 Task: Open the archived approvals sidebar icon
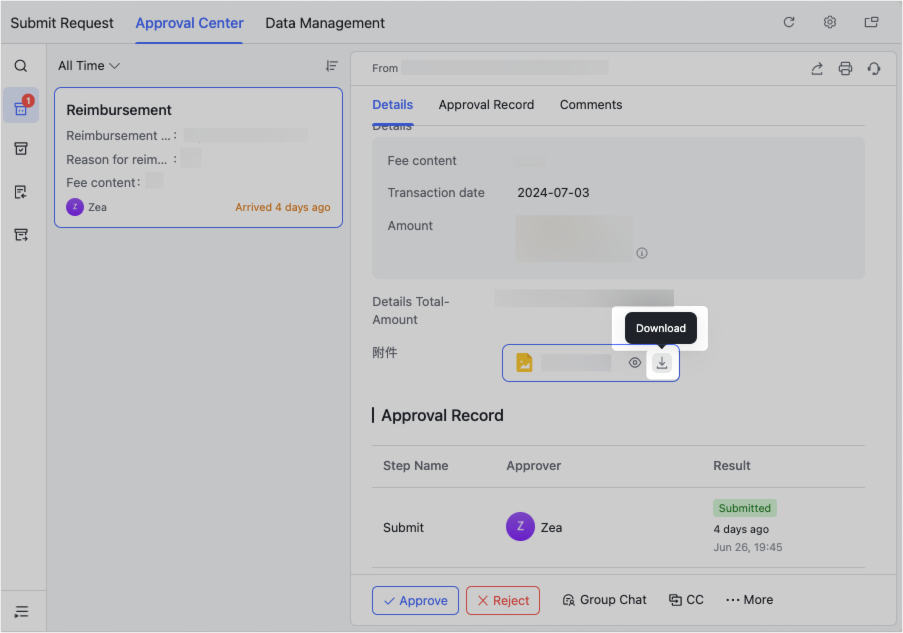21,149
